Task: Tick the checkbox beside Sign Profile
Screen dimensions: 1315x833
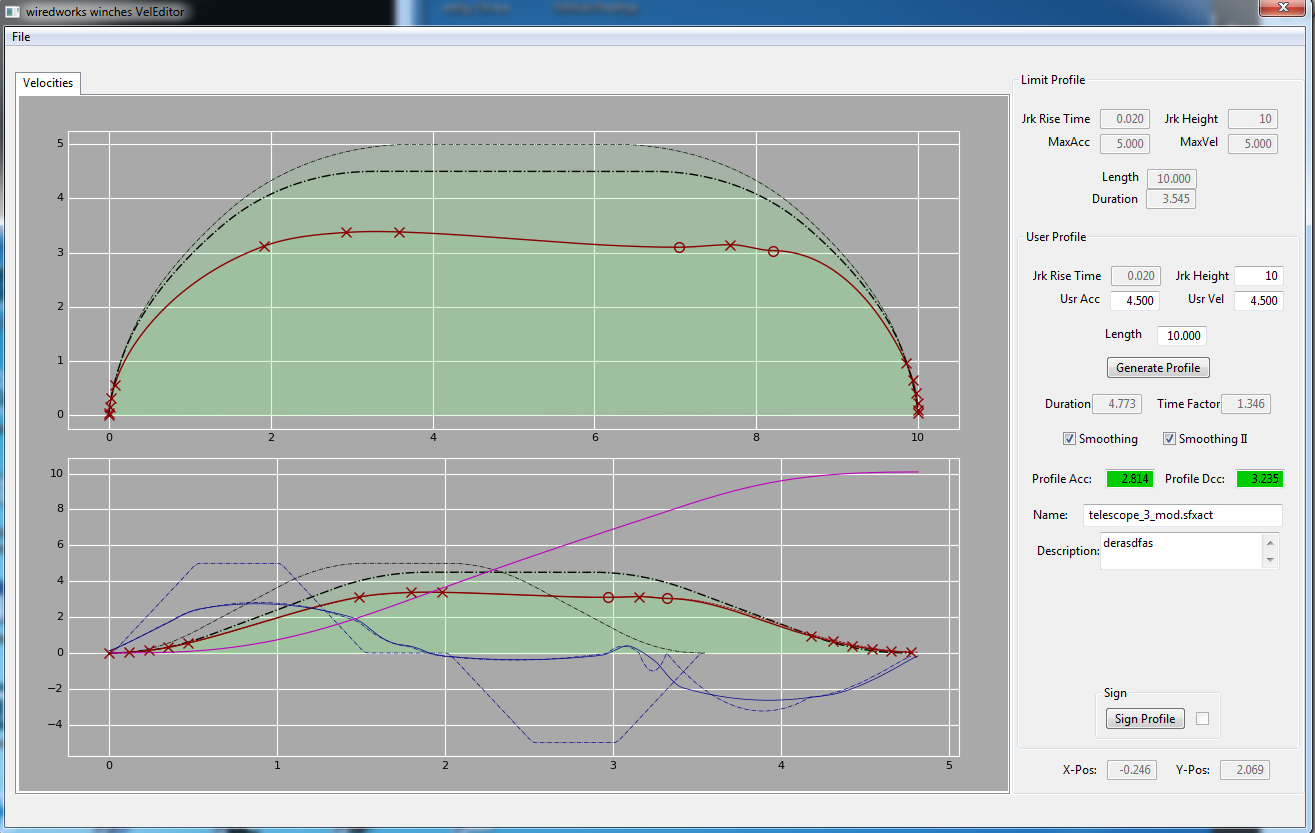Action: tap(1203, 718)
